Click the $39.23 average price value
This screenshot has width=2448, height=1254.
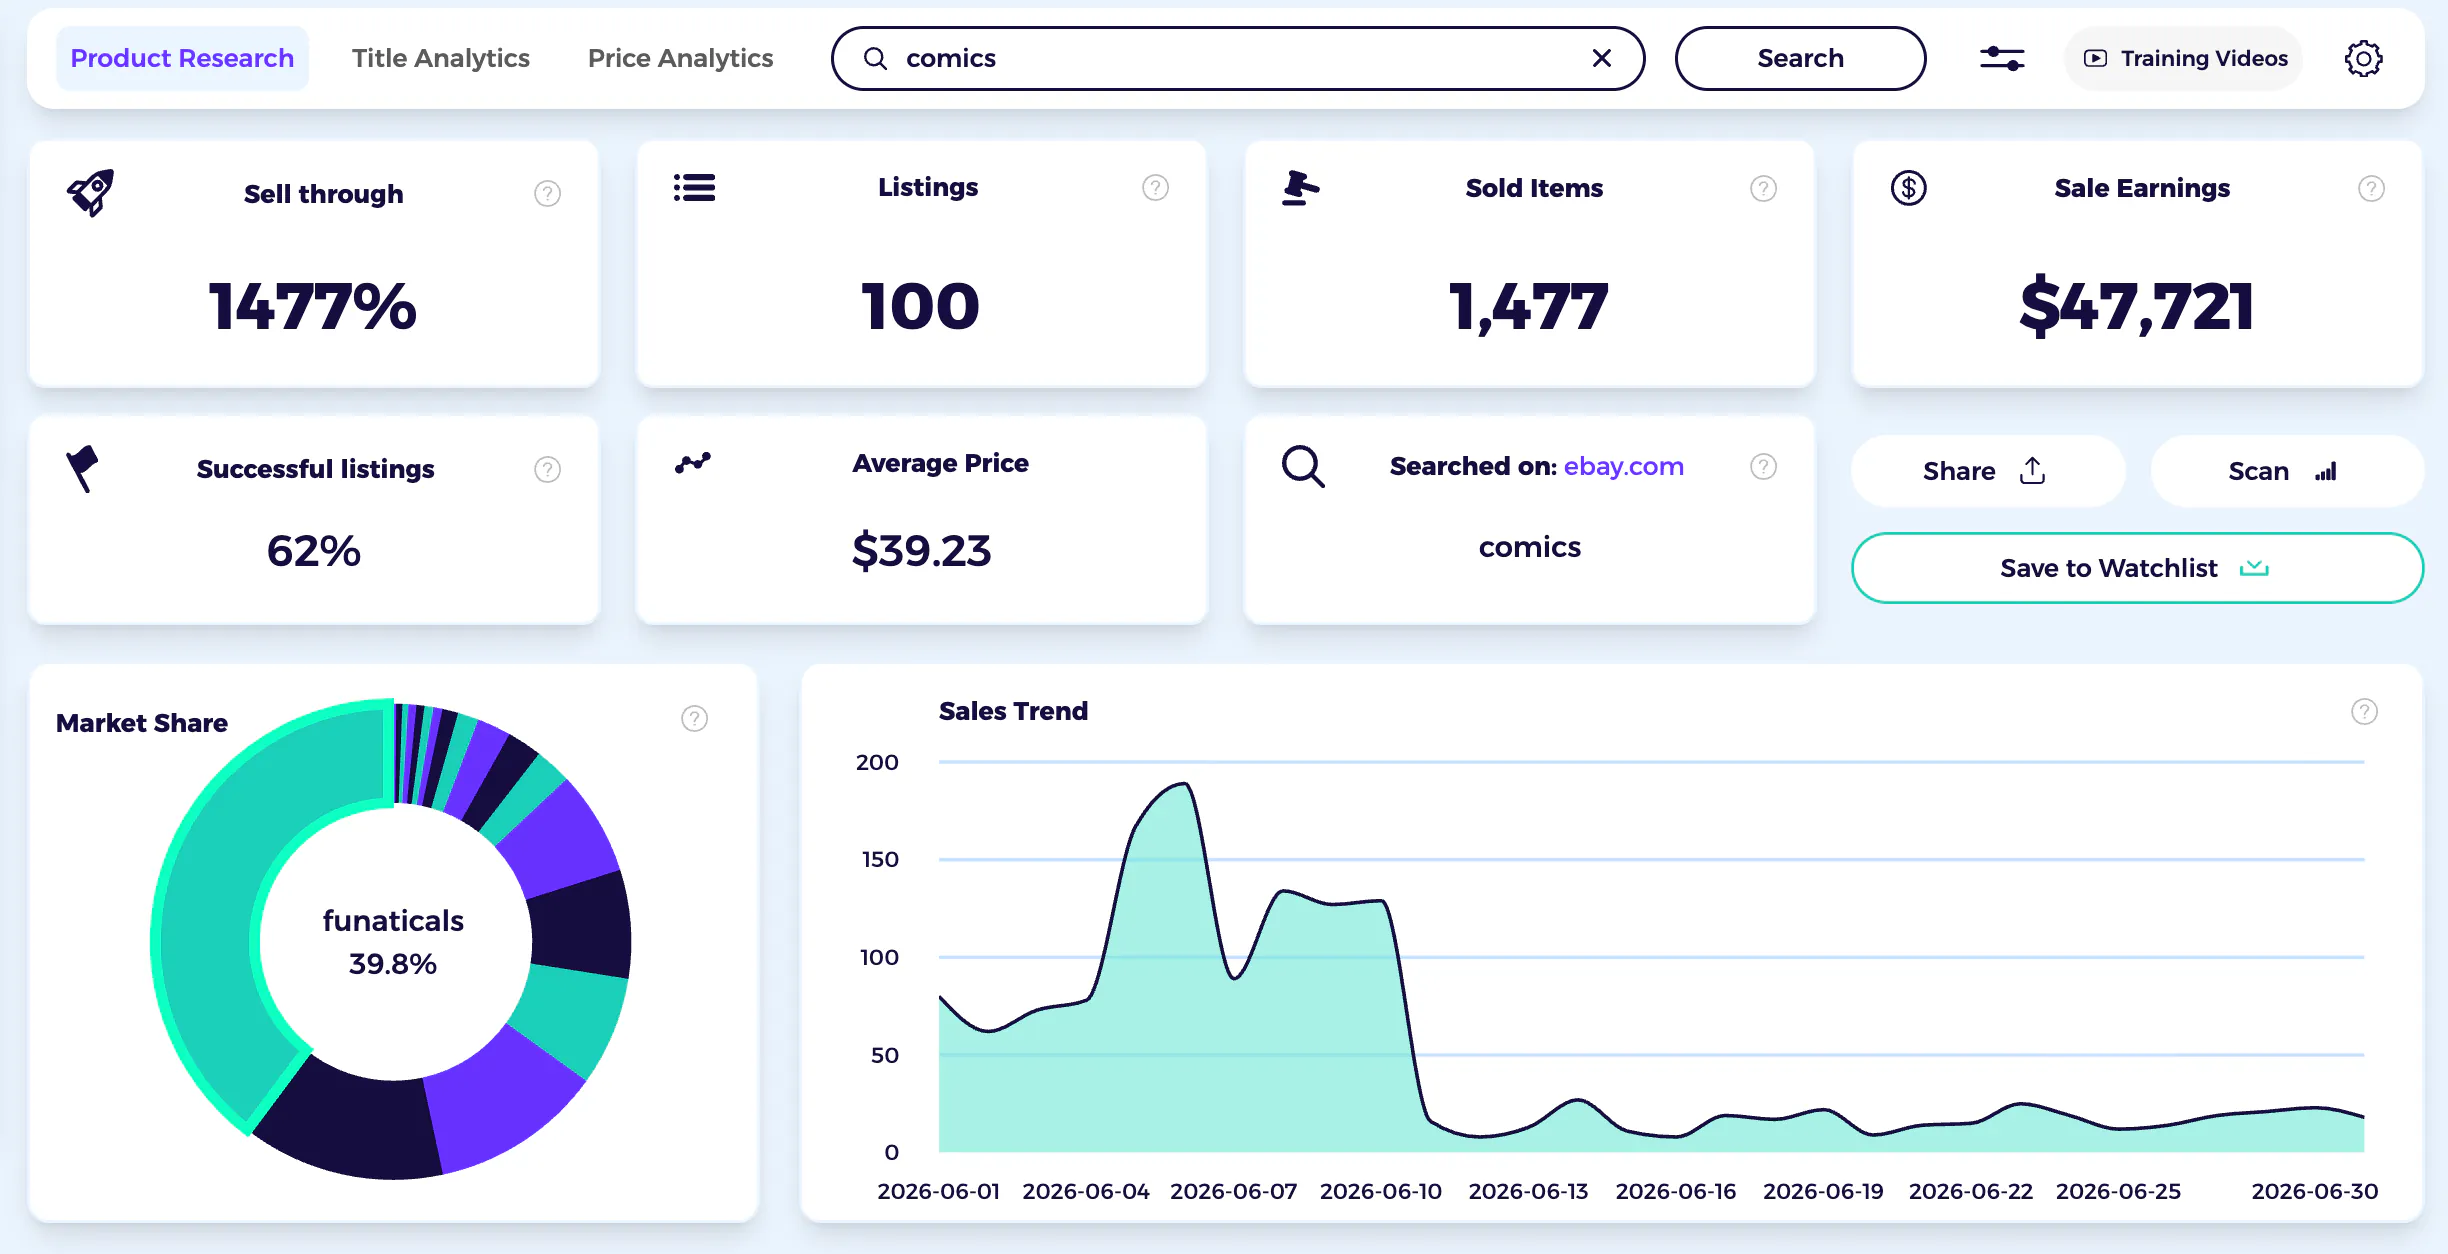pos(921,550)
